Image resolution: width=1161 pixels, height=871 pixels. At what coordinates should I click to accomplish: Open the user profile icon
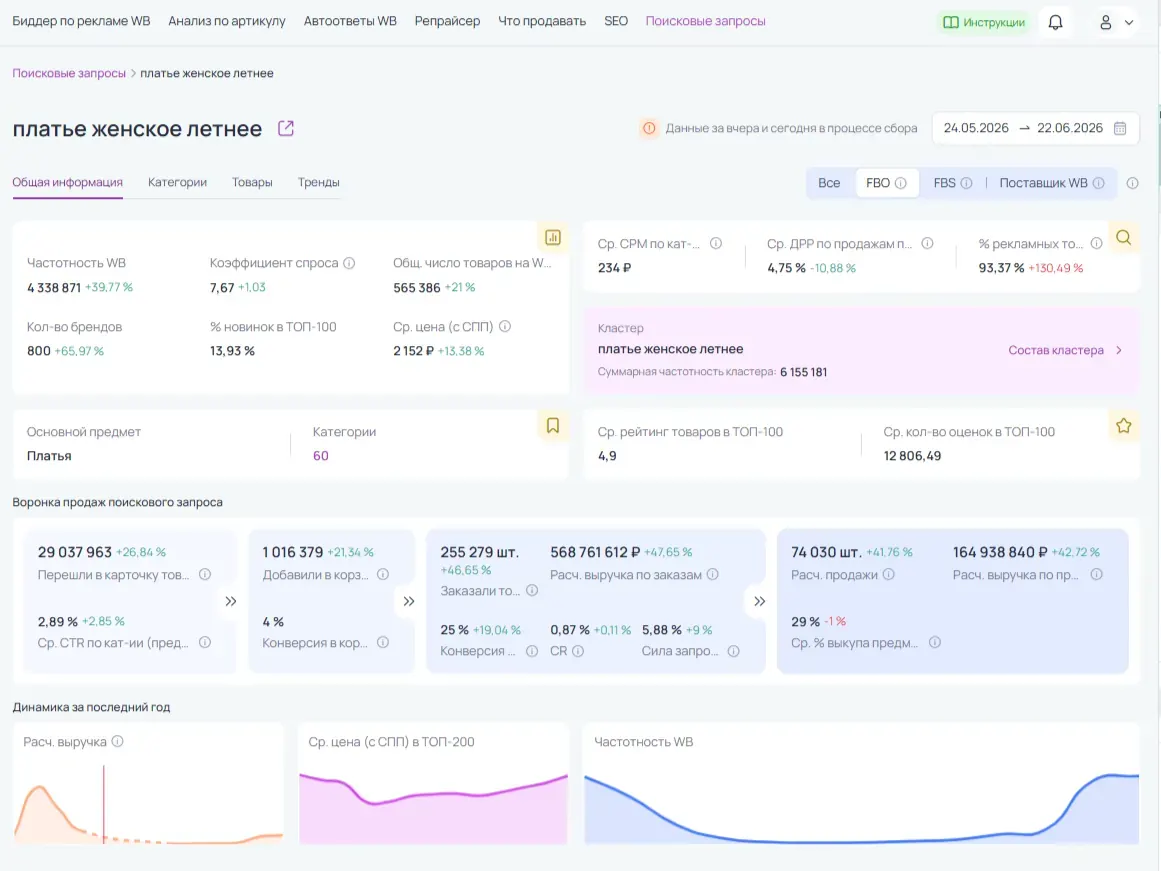click(x=1105, y=22)
